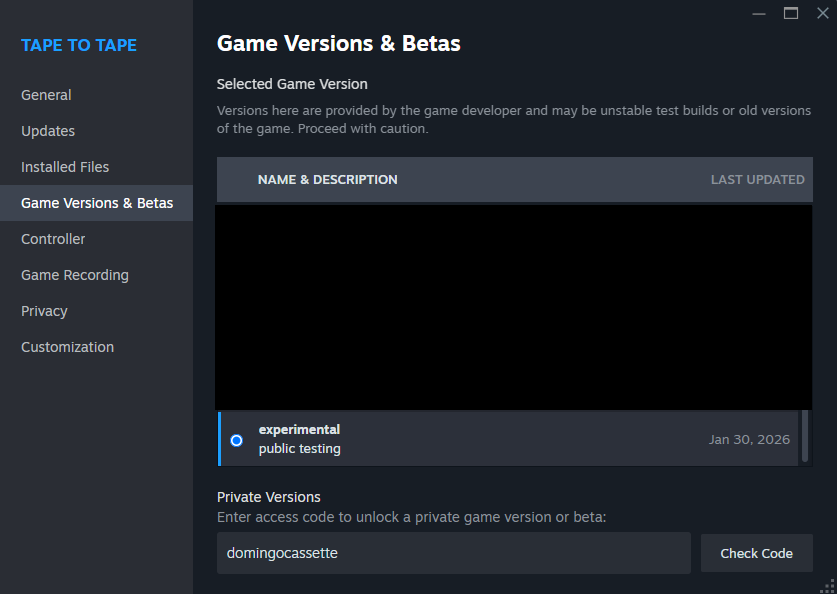Open the Installed Files section
Image resolution: width=837 pixels, height=594 pixels.
65,167
